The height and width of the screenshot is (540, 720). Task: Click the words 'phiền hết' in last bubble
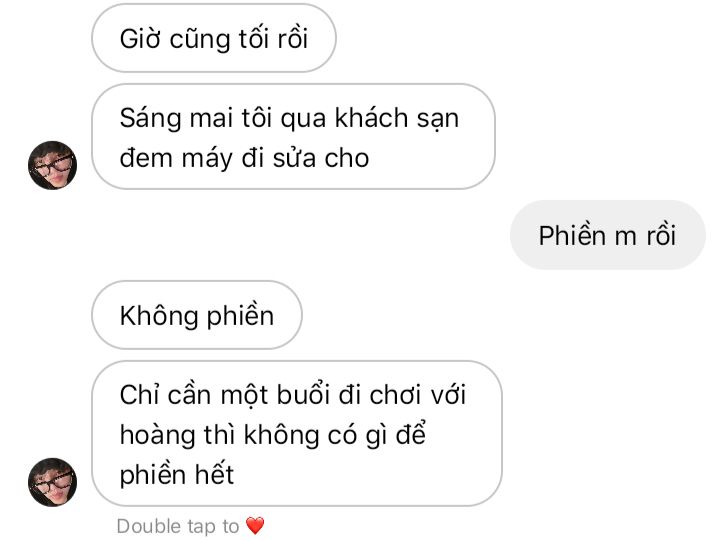pos(177,475)
